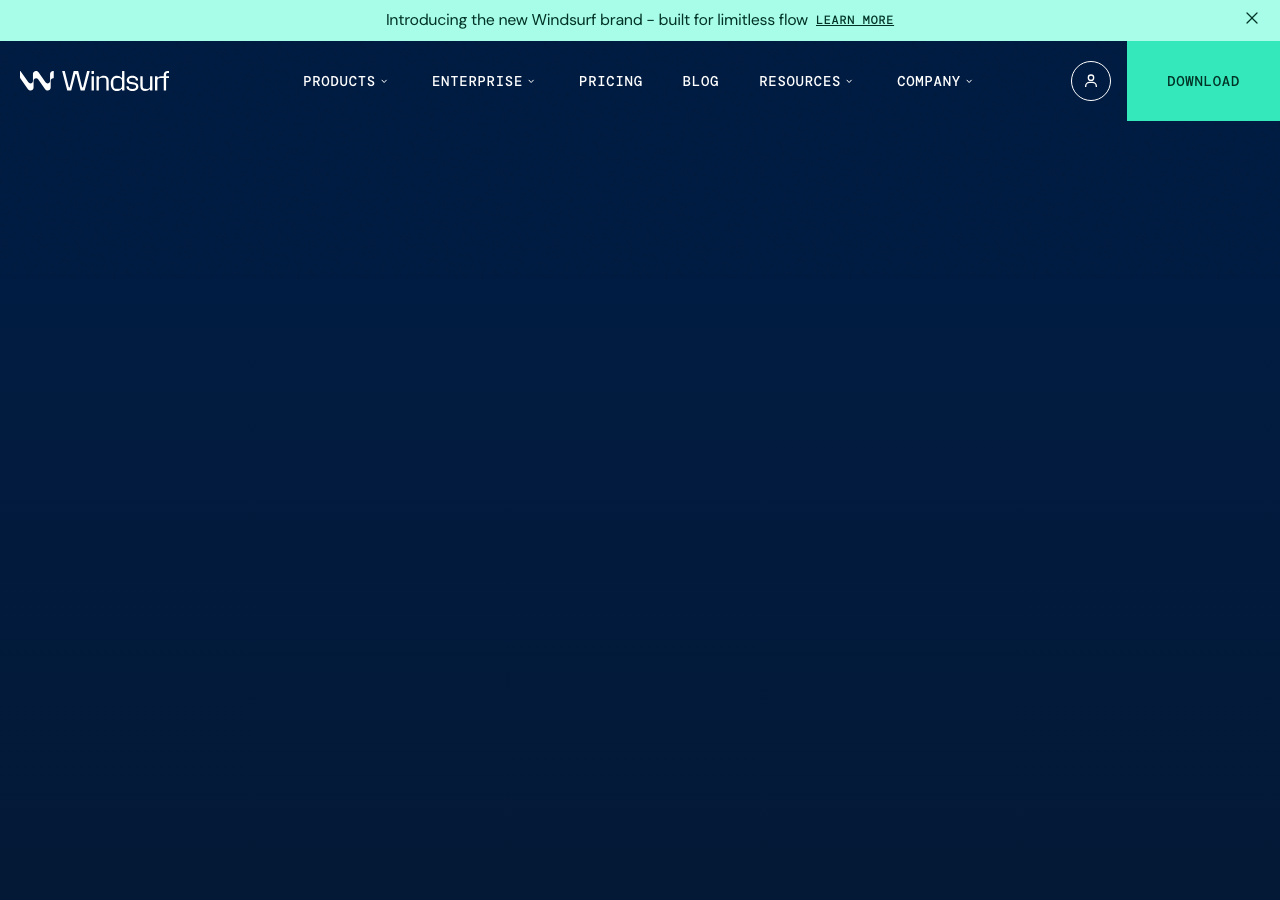Click the Download button

1203,81
